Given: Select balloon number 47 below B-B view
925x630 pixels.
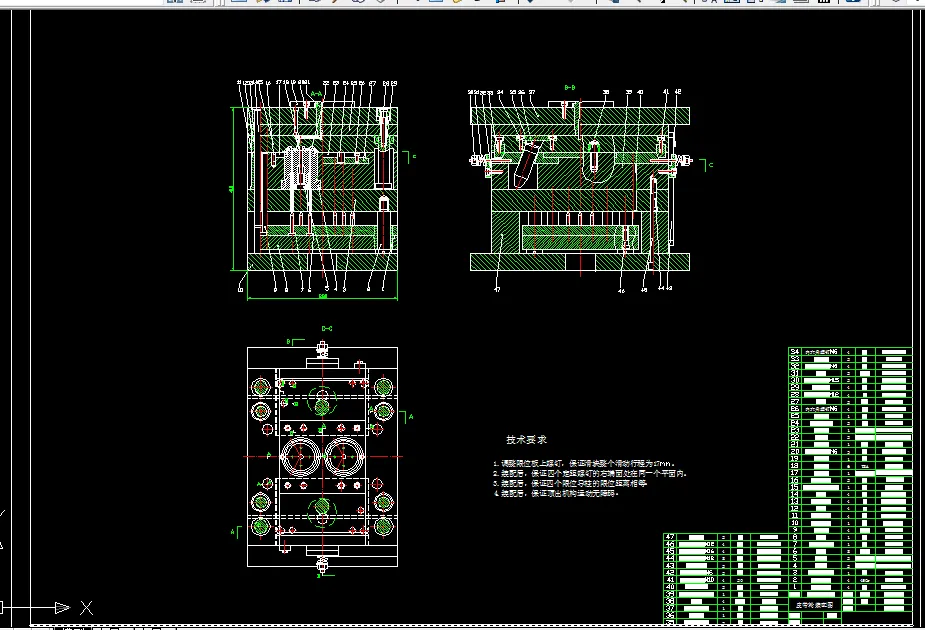Looking at the screenshot, I should (x=497, y=289).
